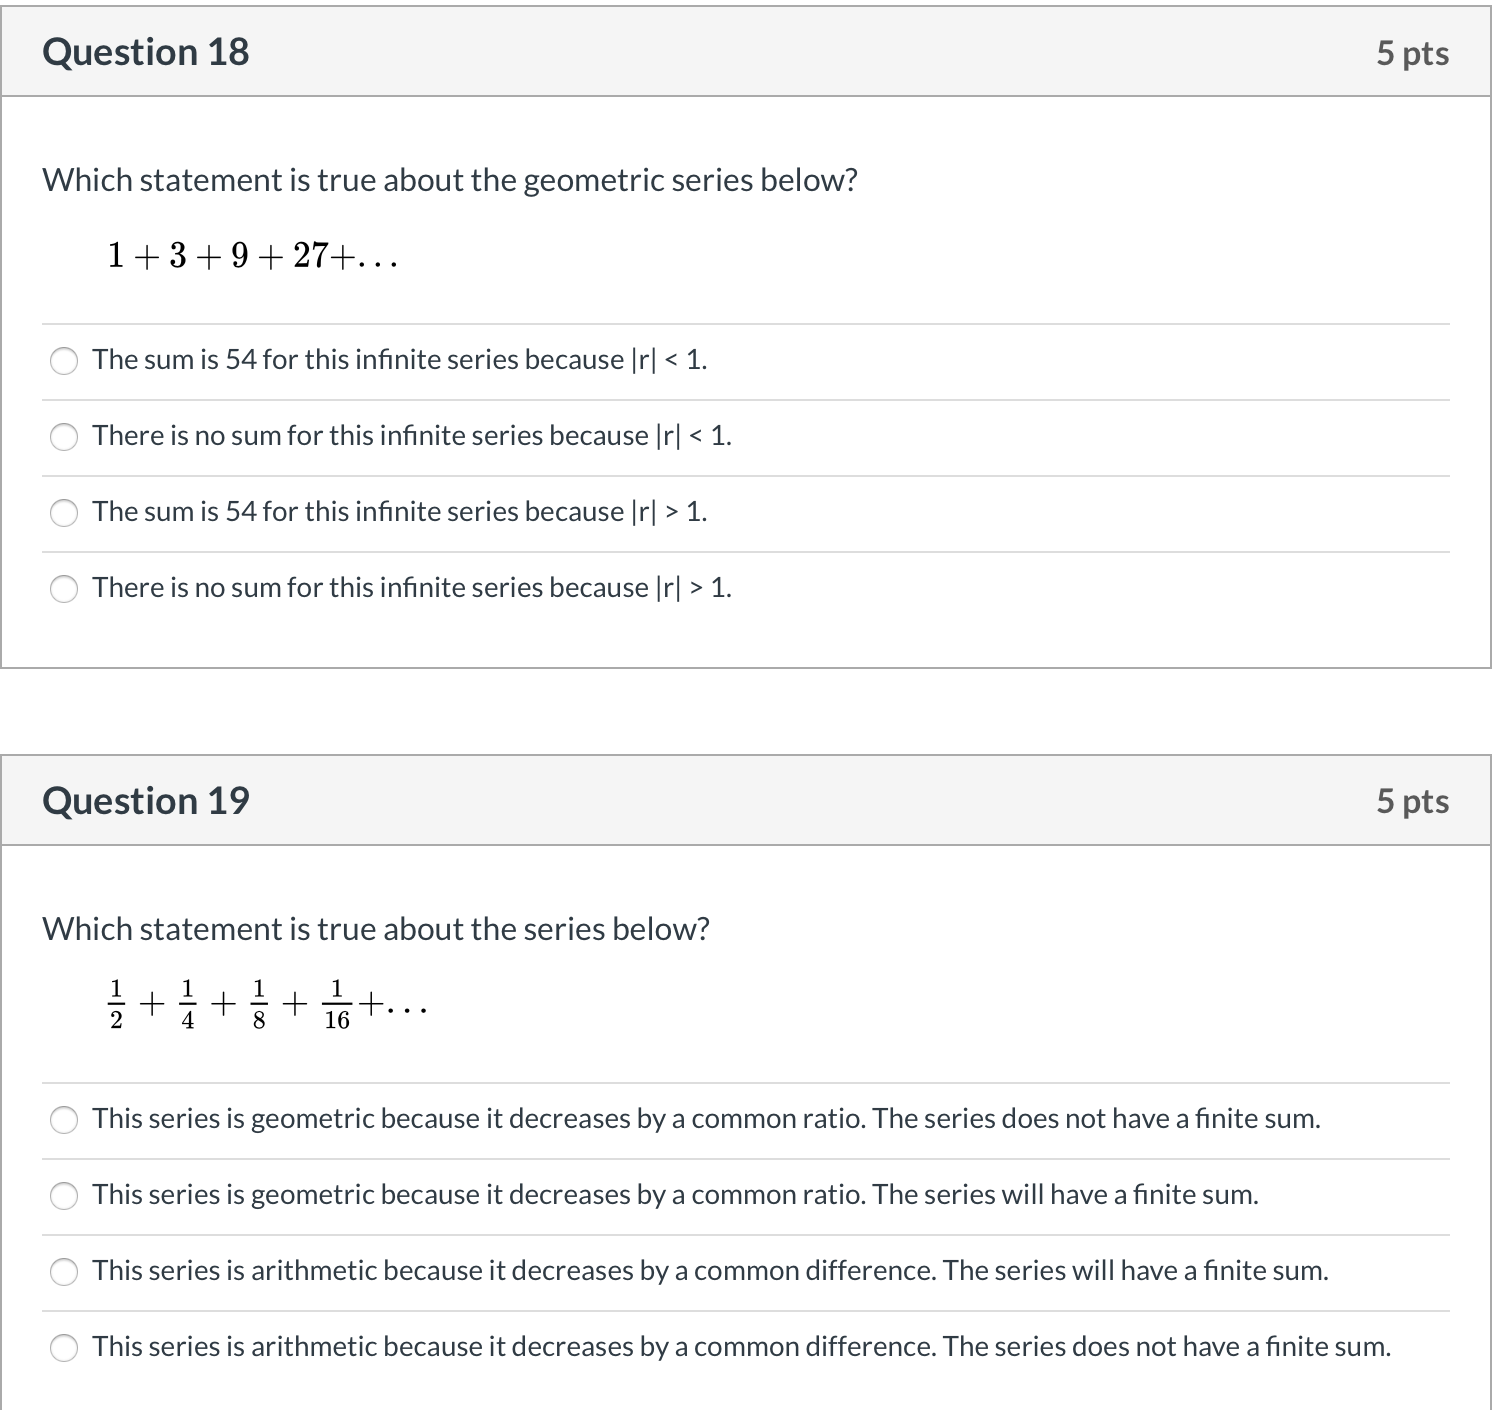This screenshot has width=1492, height=1410.
Task: Click the fraction series expression in Question 19
Action: [267, 1003]
